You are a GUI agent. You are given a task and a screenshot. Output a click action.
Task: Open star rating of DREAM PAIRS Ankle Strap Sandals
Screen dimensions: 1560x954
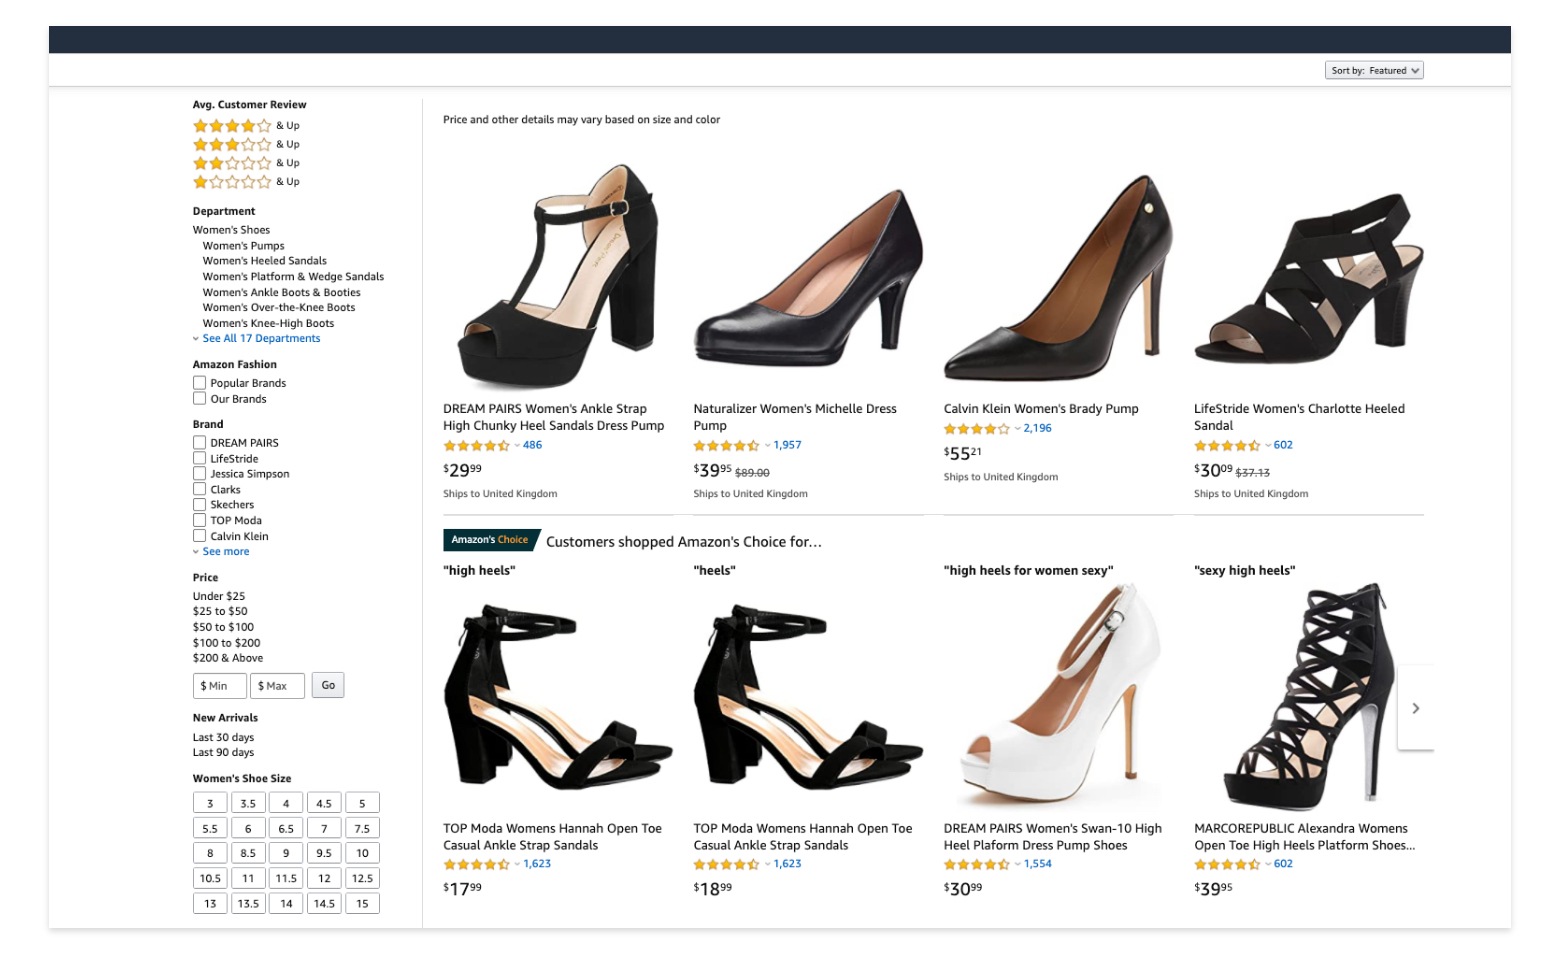477,446
